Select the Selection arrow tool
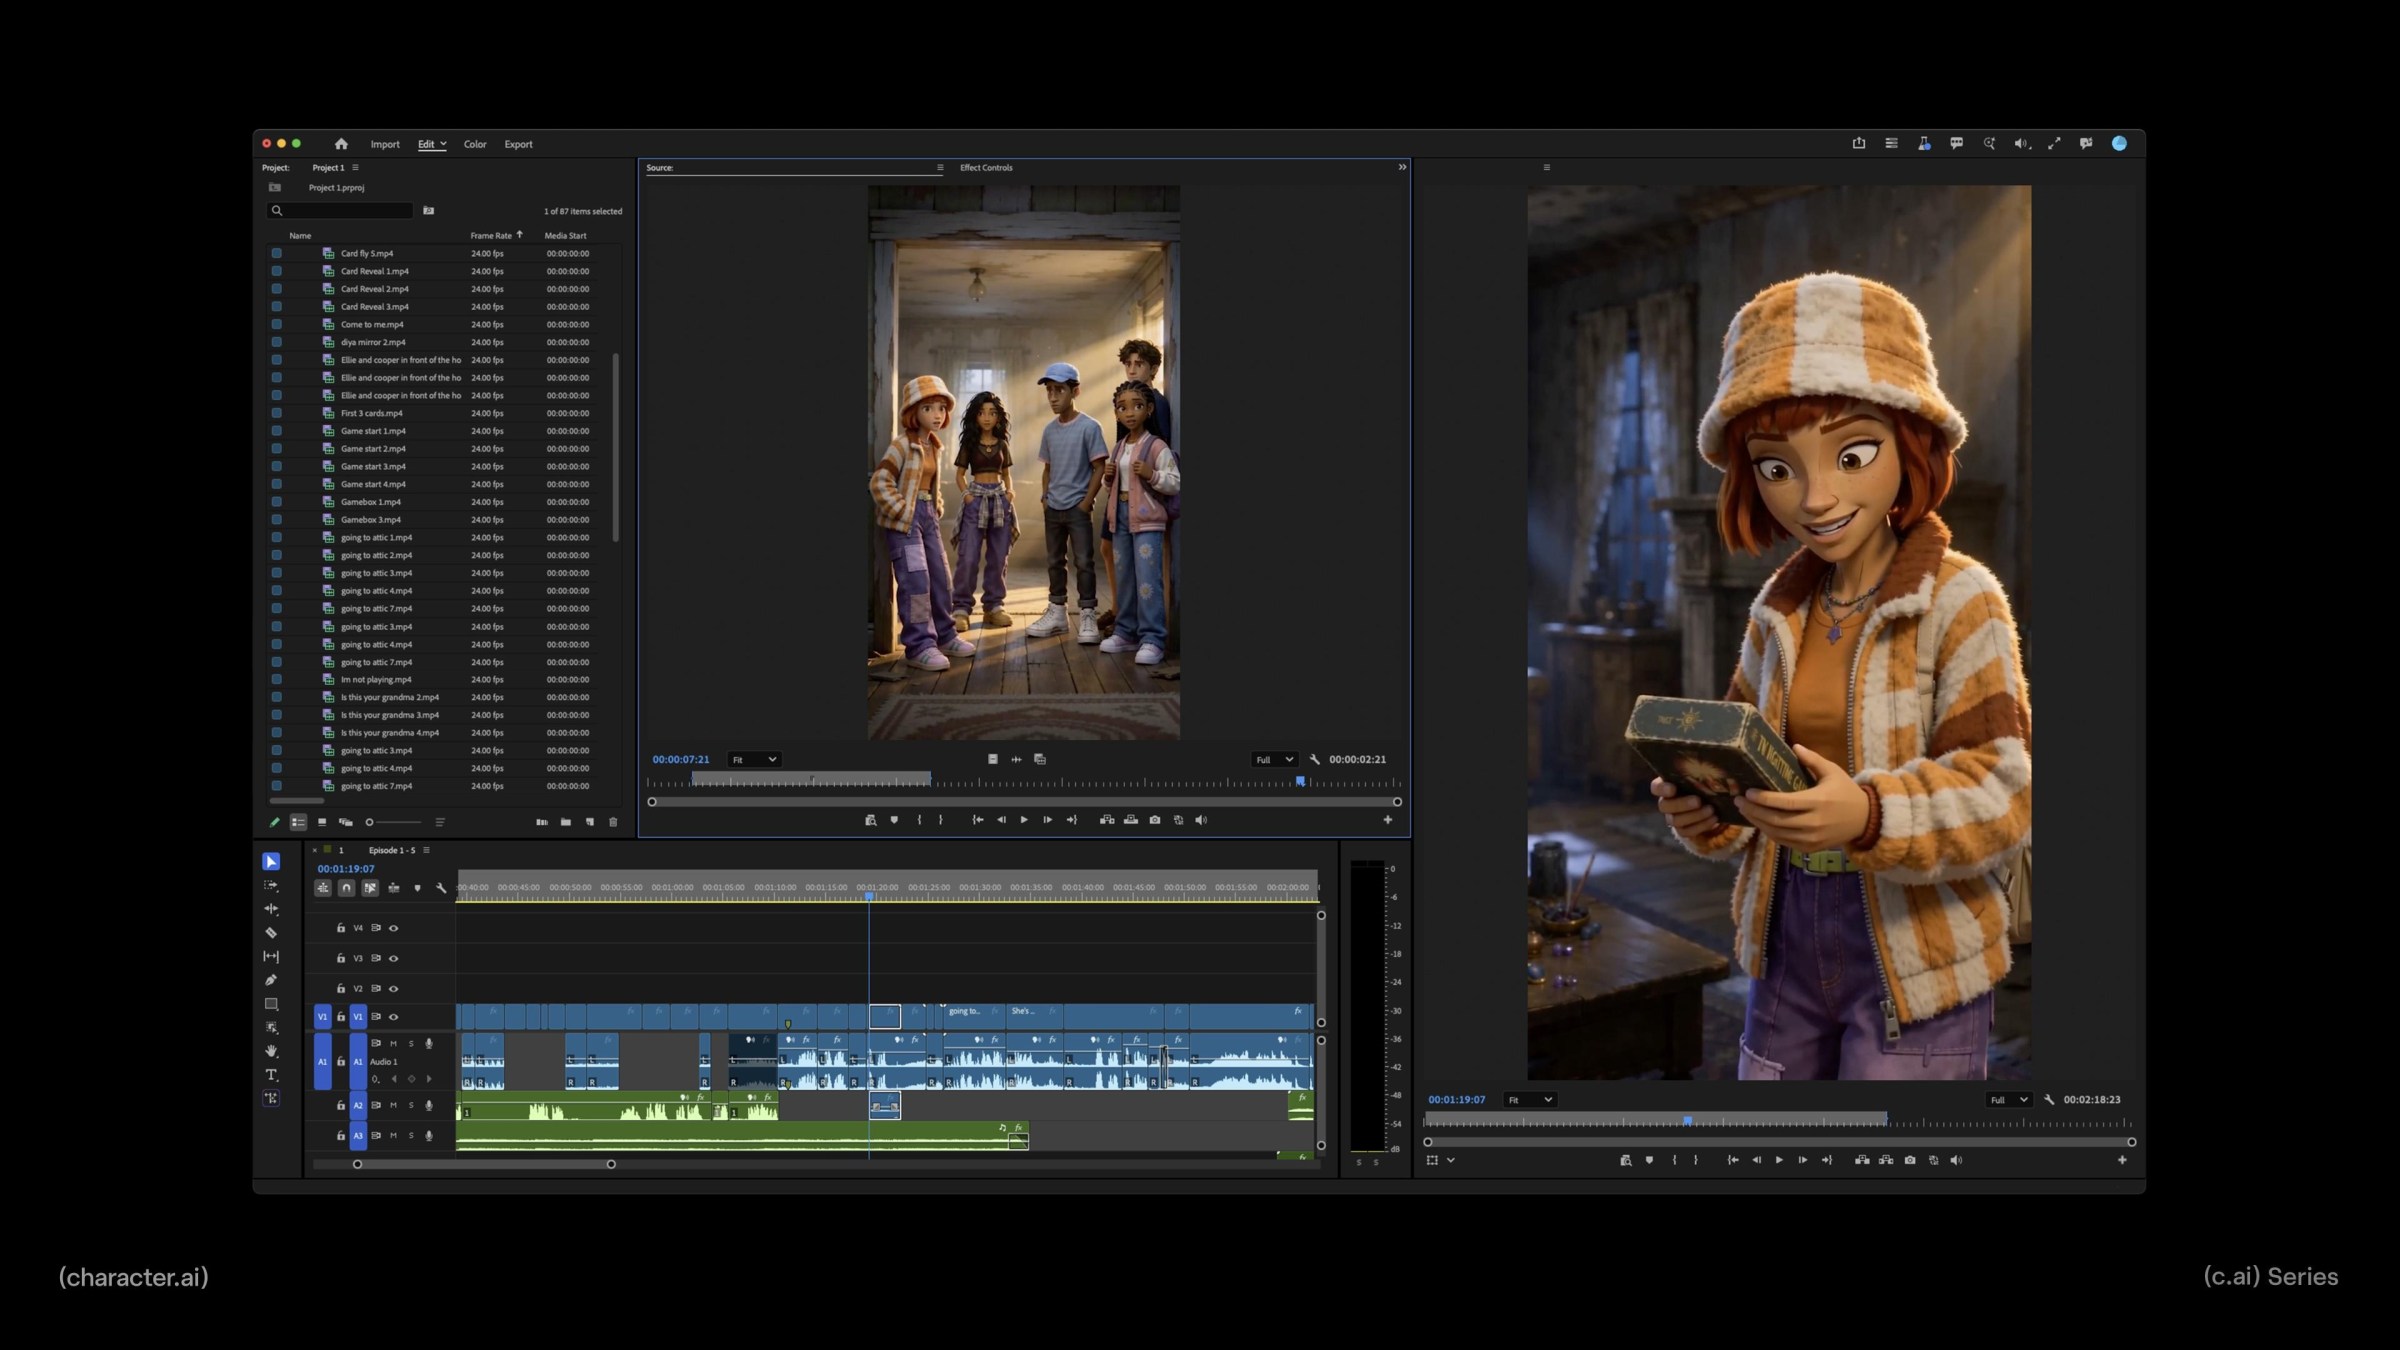 pos(271,861)
